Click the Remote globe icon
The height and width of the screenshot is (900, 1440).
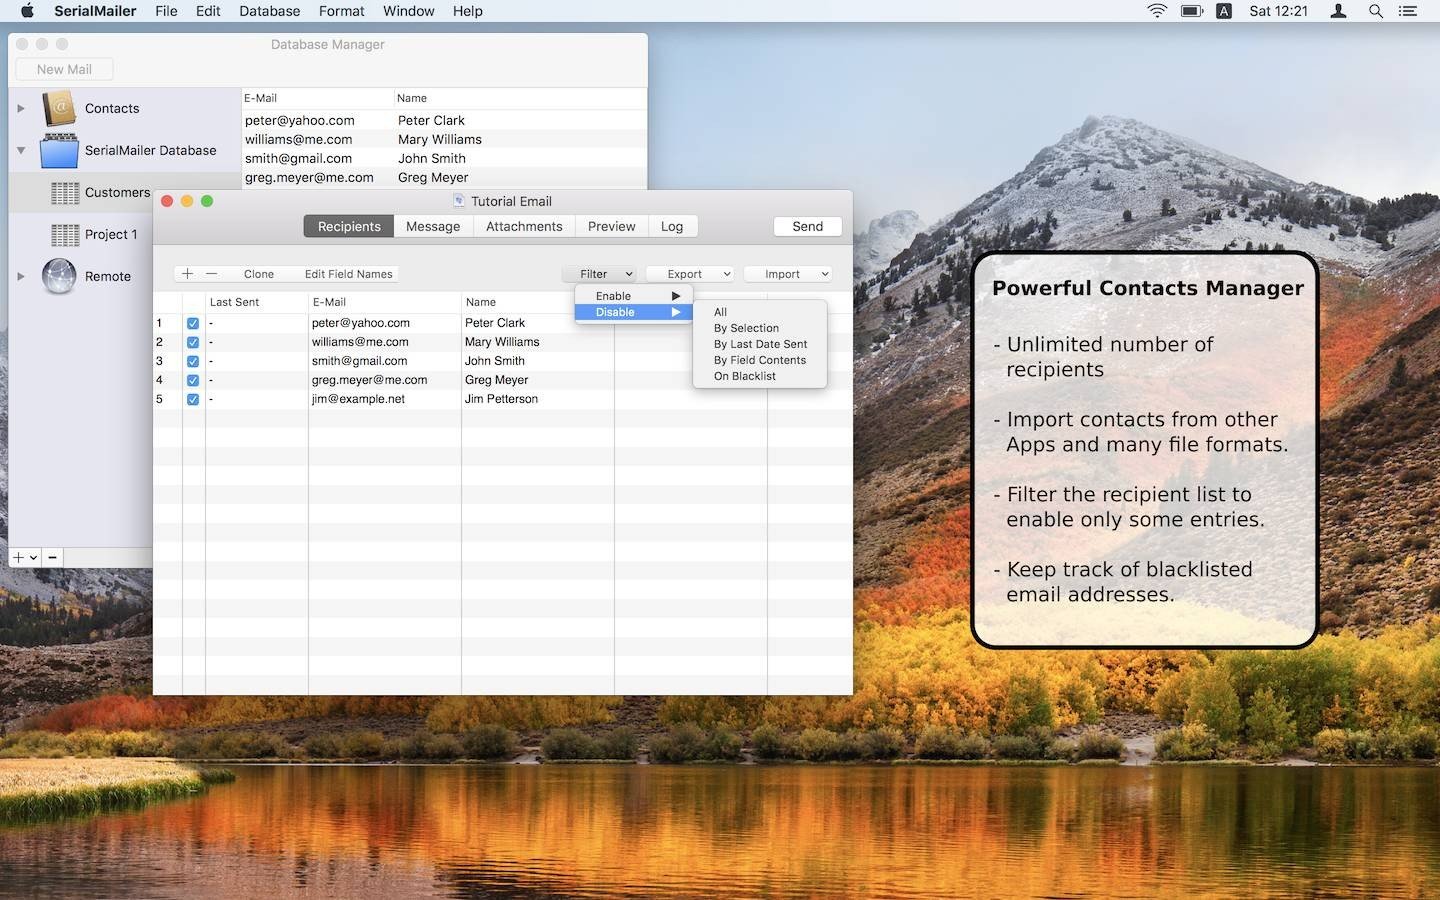tap(59, 277)
